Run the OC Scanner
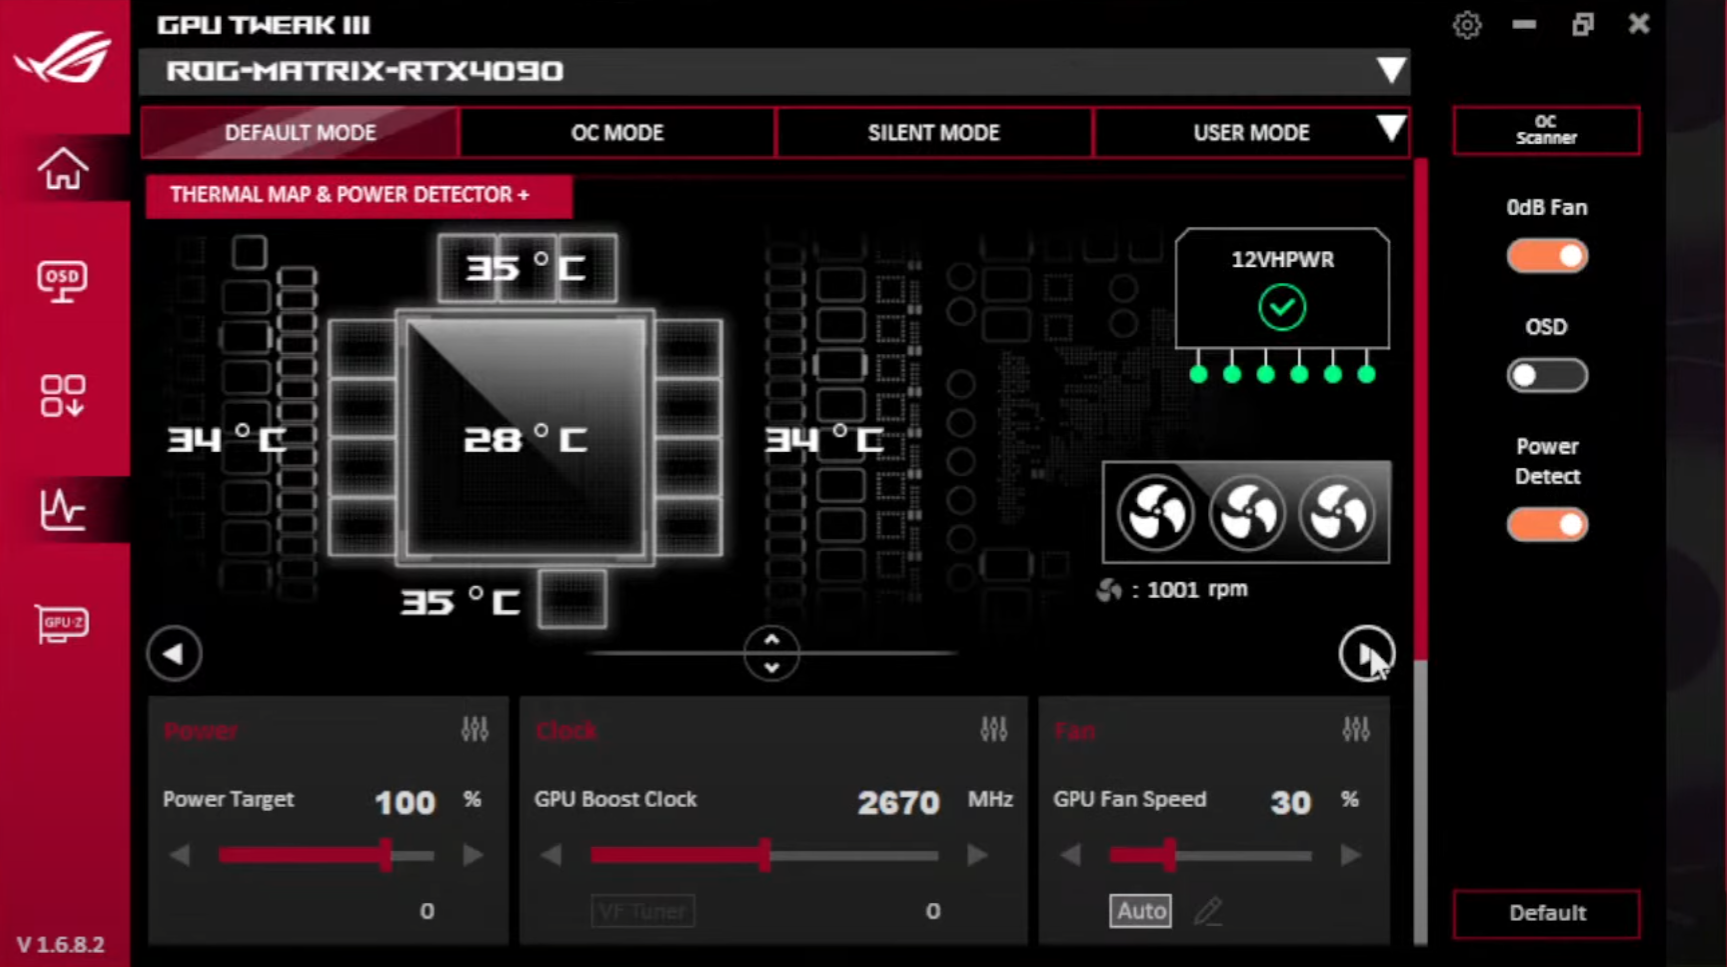 click(1546, 129)
